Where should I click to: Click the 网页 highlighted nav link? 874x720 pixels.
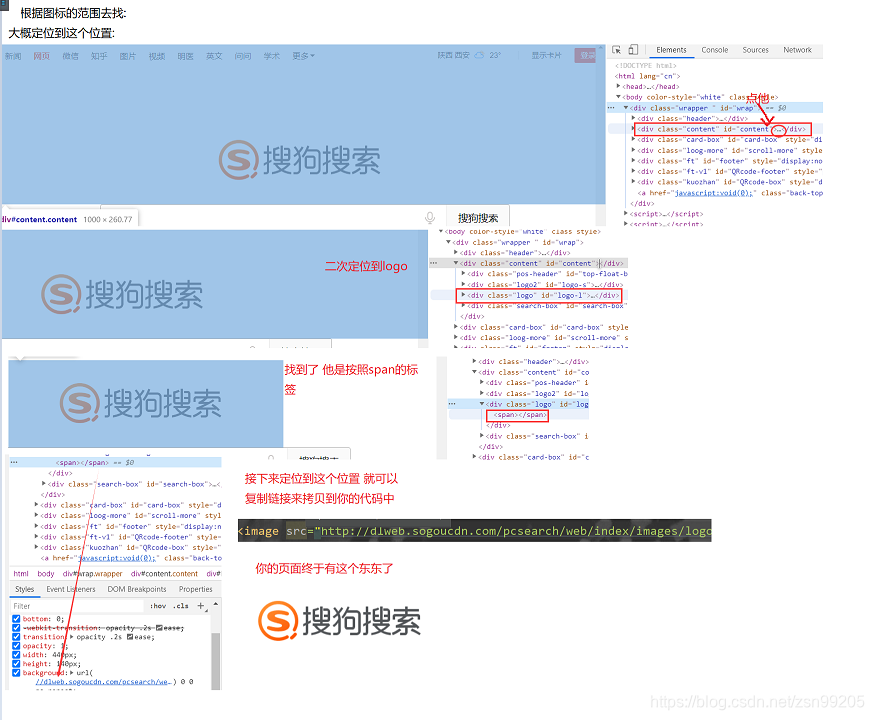pyautogui.click(x=41, y=56)
